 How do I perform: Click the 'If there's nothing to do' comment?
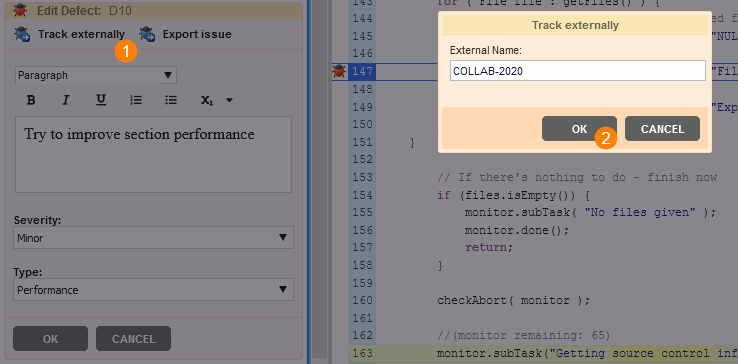577,178
